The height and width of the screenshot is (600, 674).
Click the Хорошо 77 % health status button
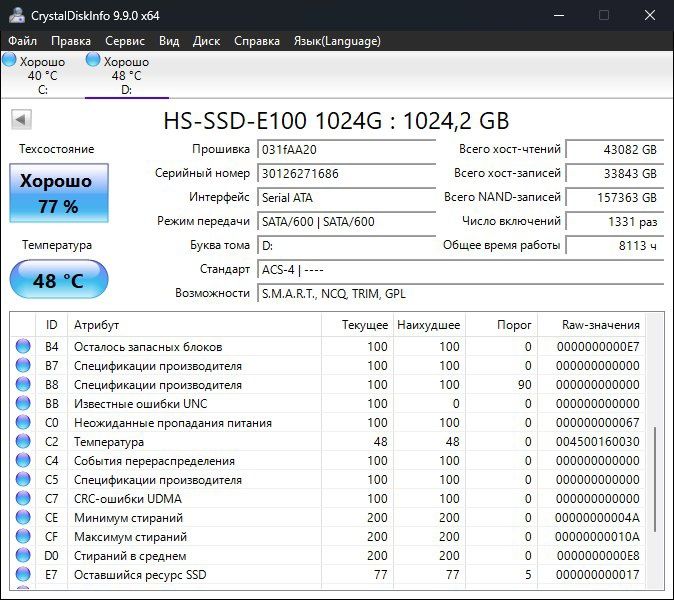coord(58,193)
